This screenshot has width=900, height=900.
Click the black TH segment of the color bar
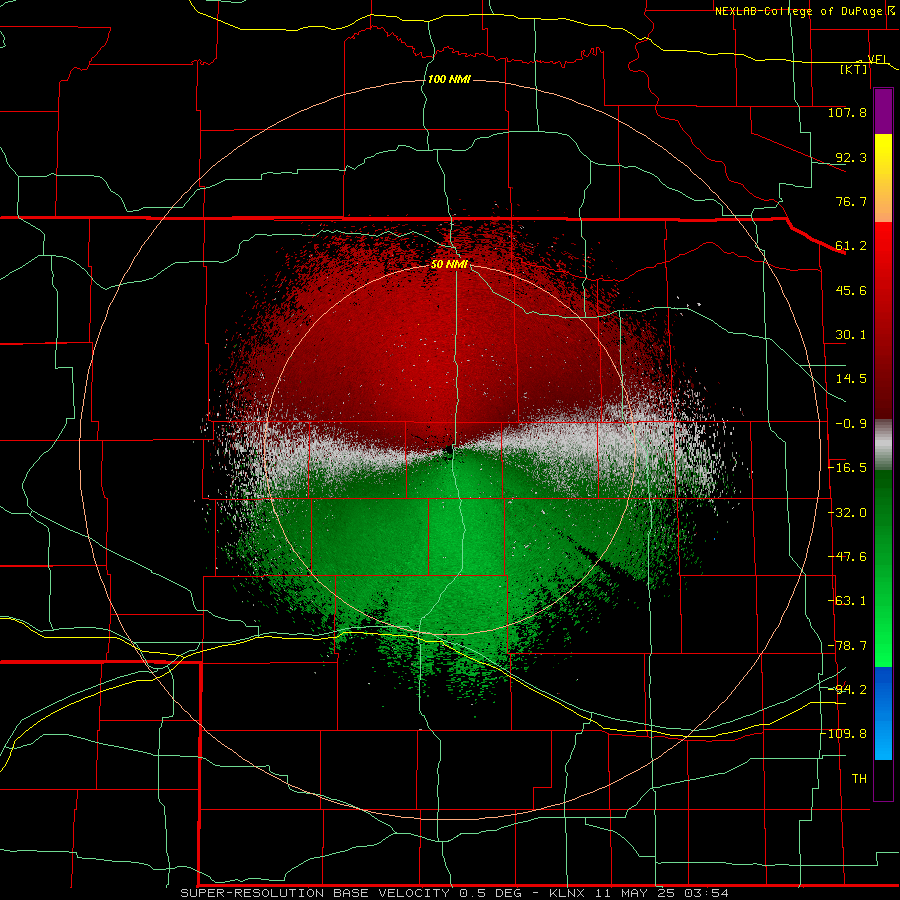point(883,779)
